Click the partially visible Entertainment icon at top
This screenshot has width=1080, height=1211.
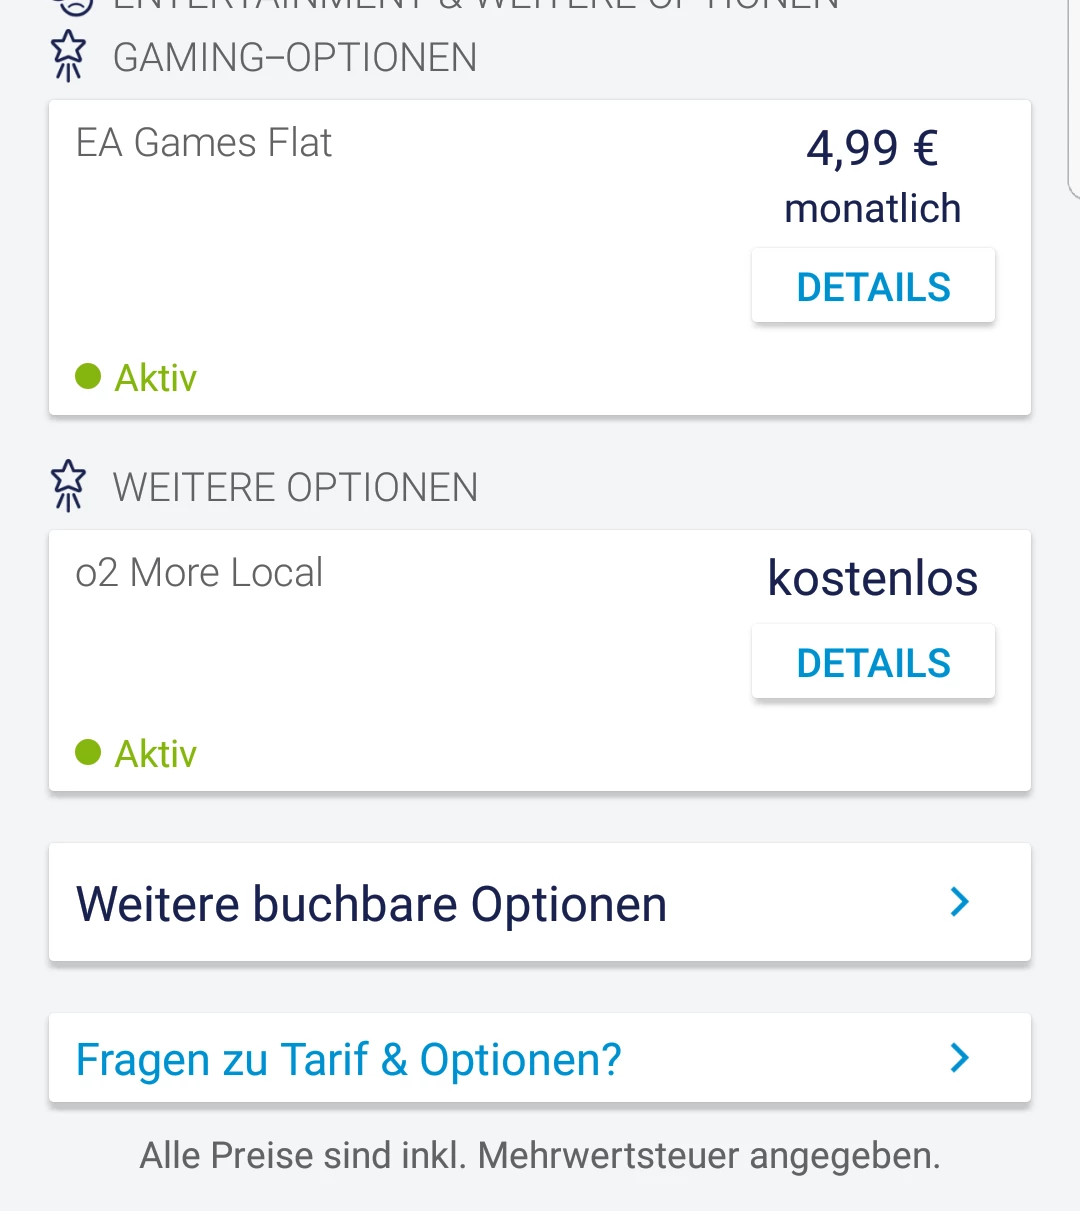[74, 6]
